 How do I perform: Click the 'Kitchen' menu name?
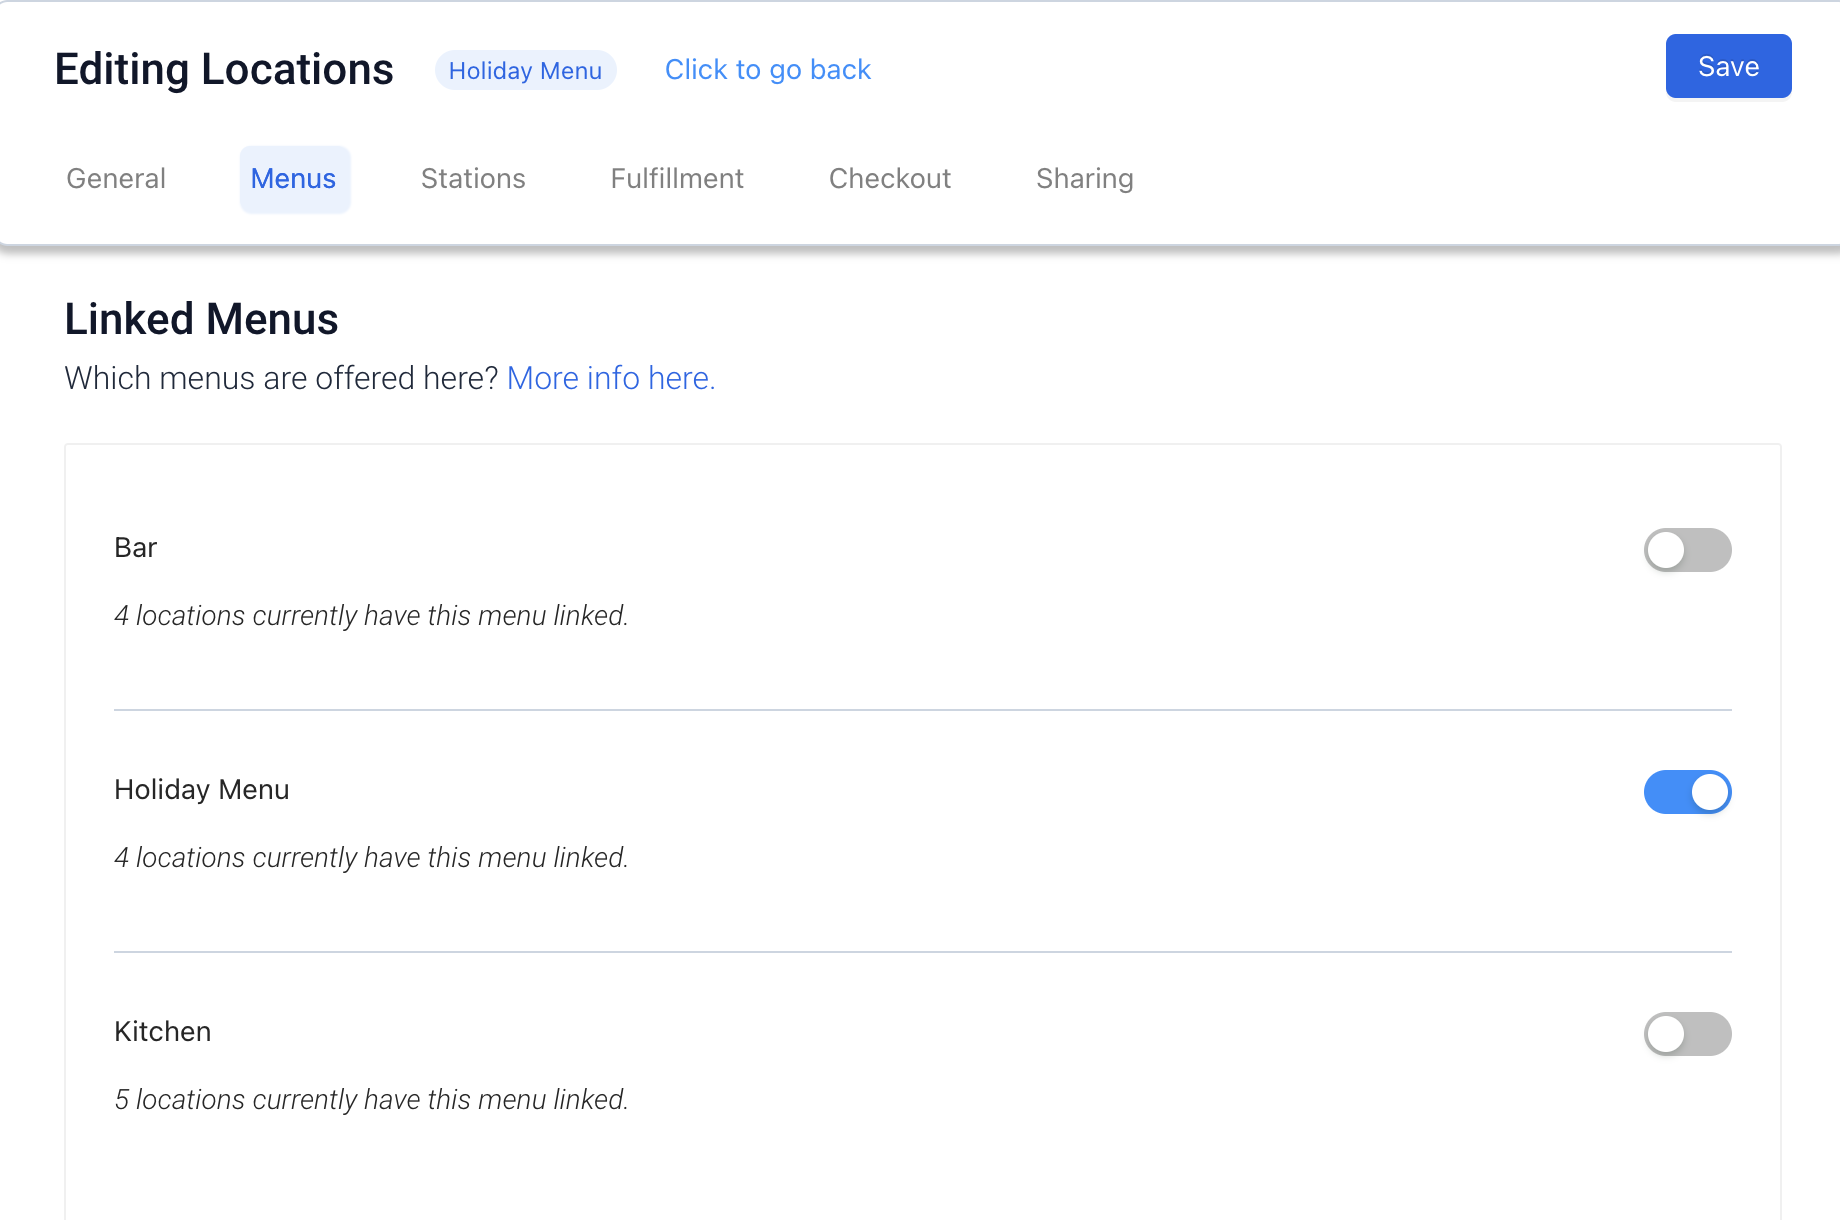163,1032
